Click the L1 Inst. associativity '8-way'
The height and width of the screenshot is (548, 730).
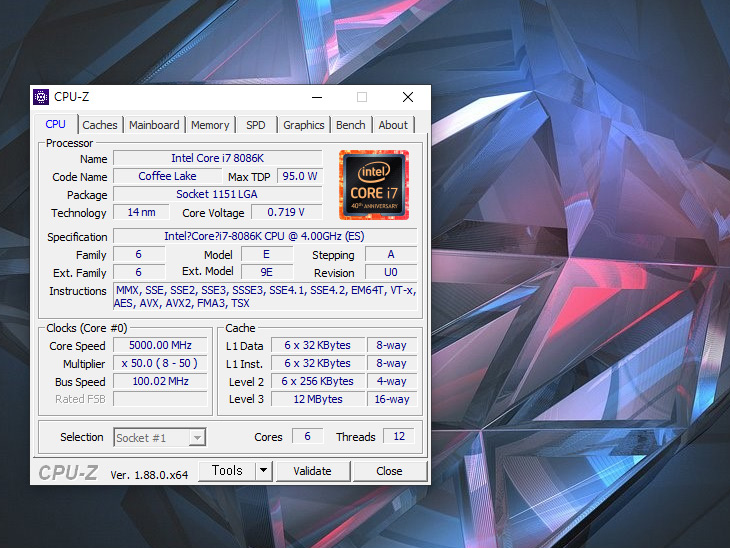(392, 363)
